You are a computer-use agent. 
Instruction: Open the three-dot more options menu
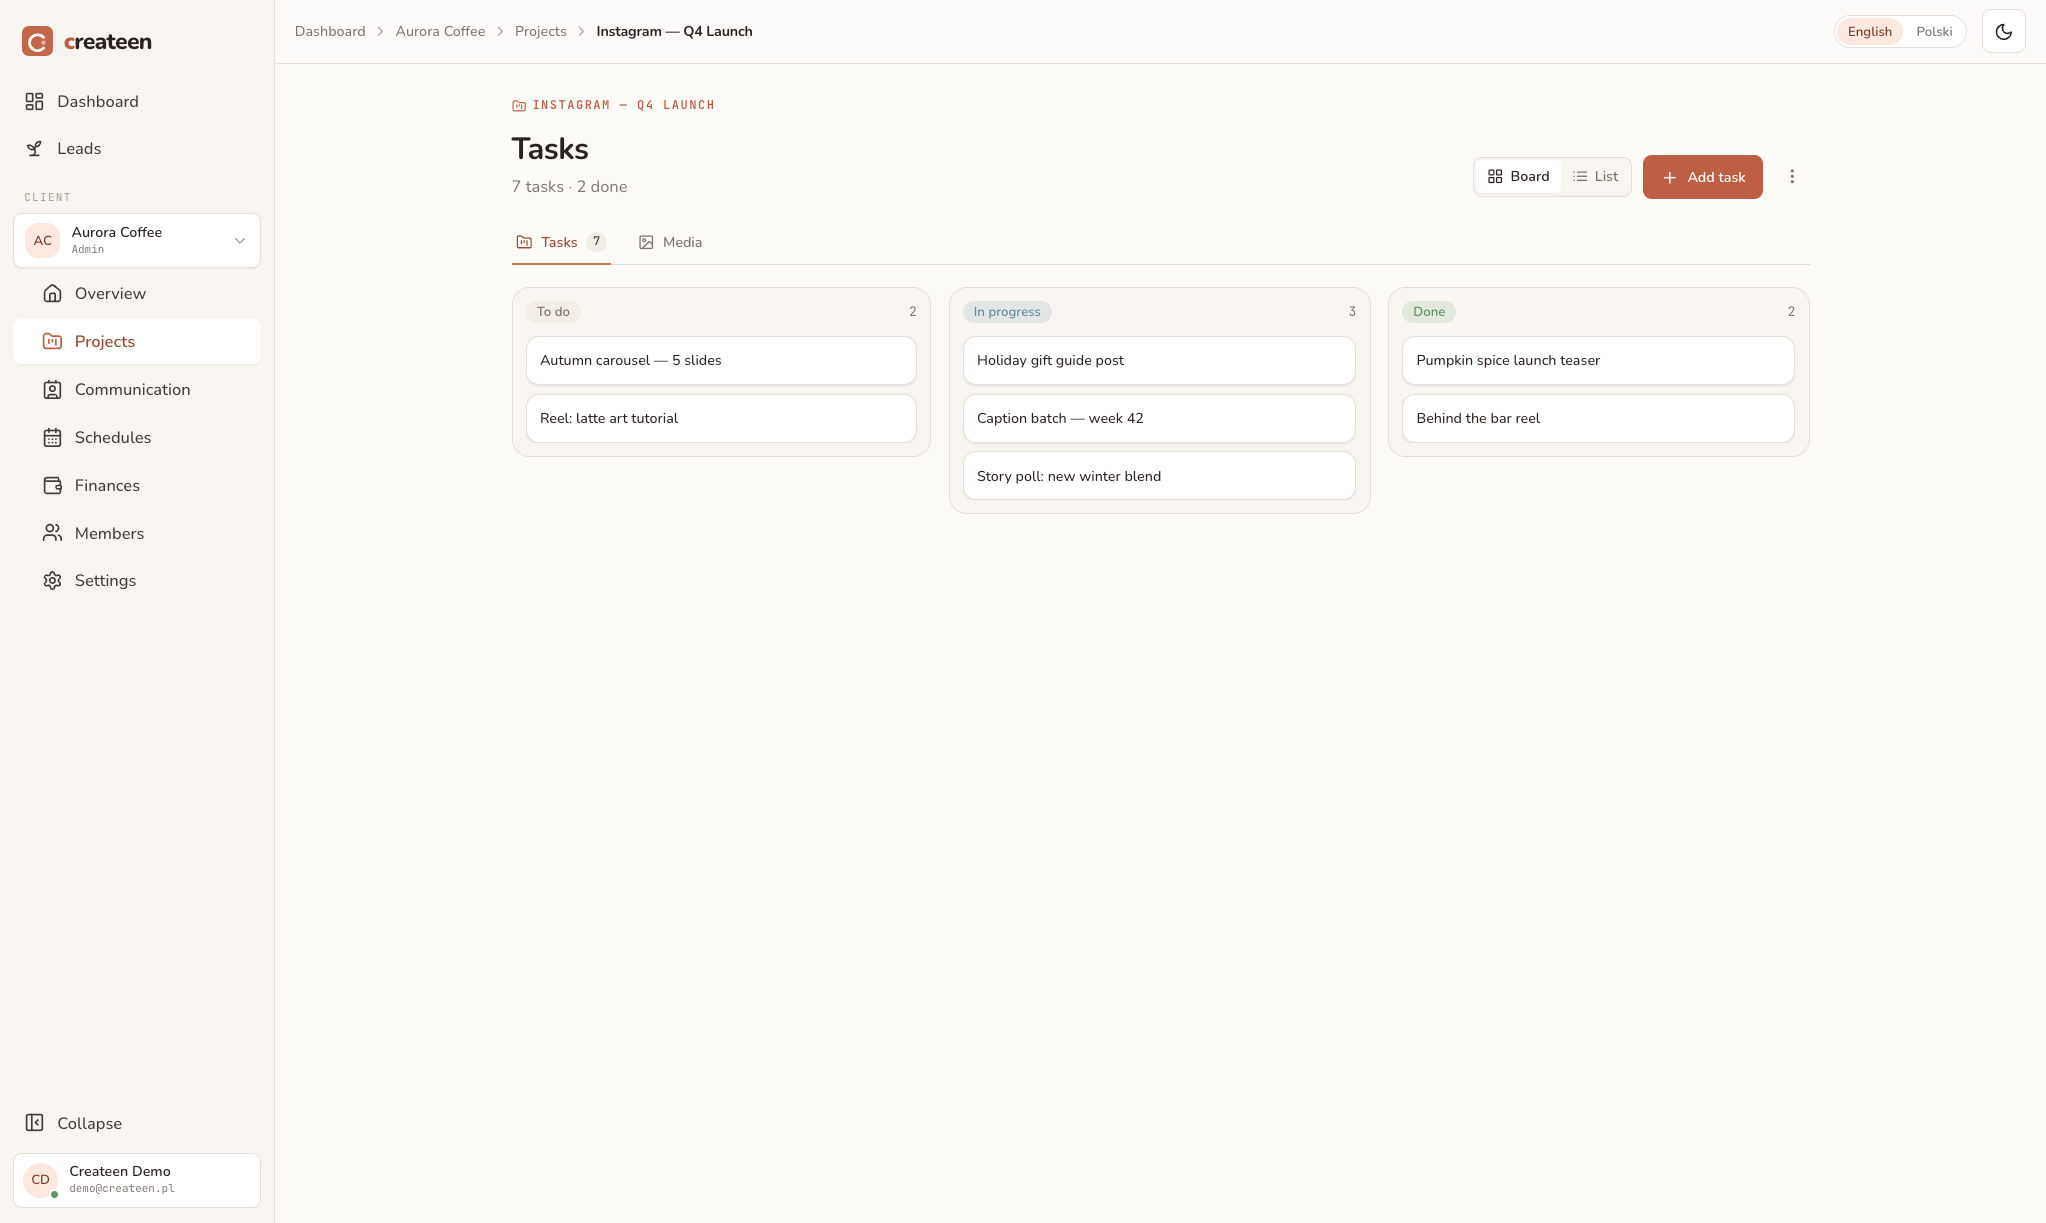(x=1792, y=177)
